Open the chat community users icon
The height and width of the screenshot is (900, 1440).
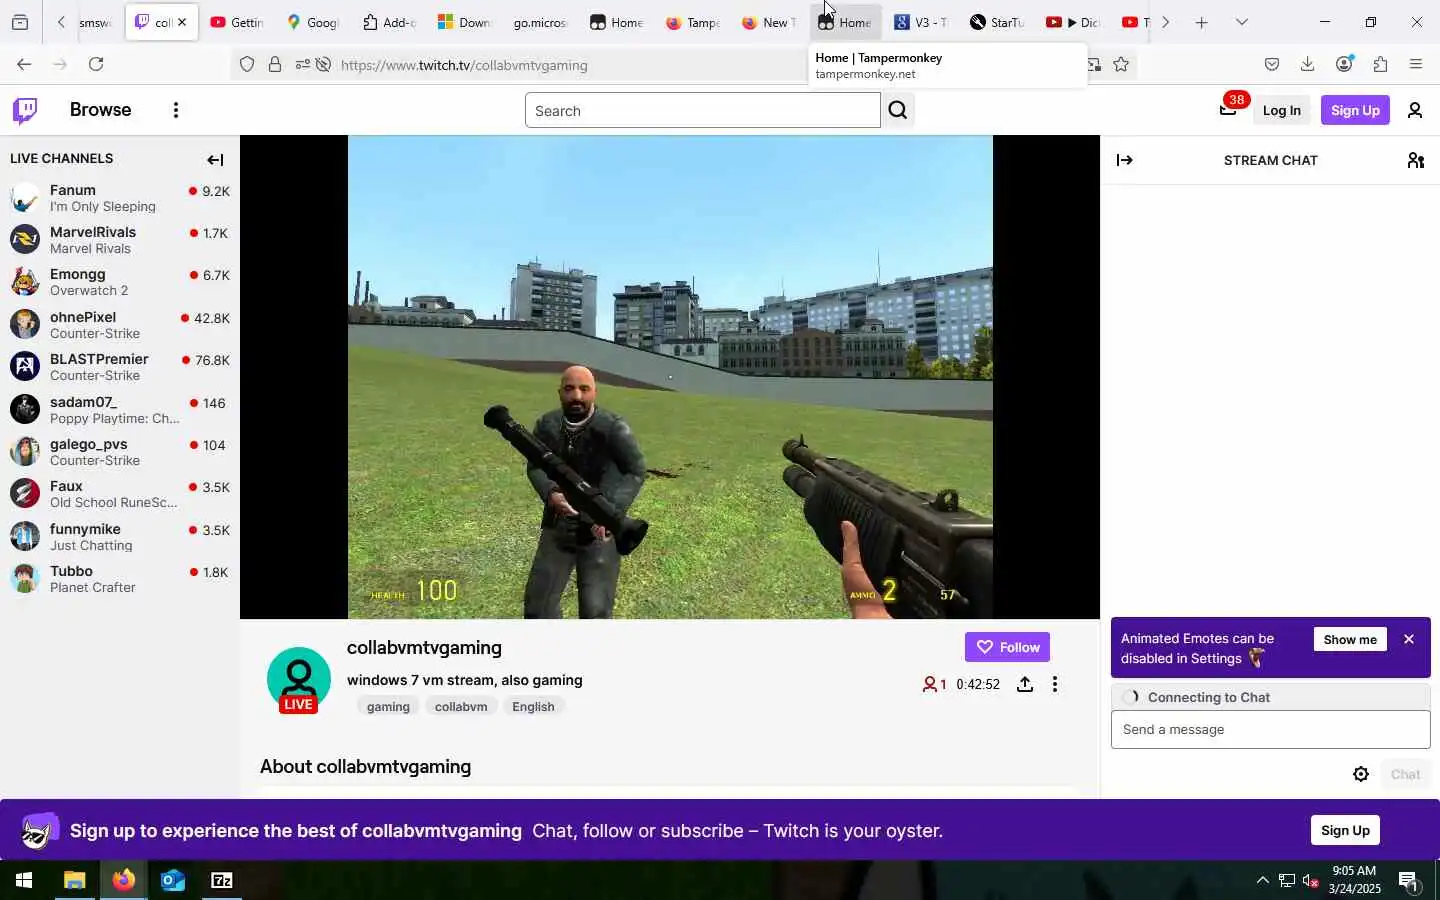coord(1416,160)
